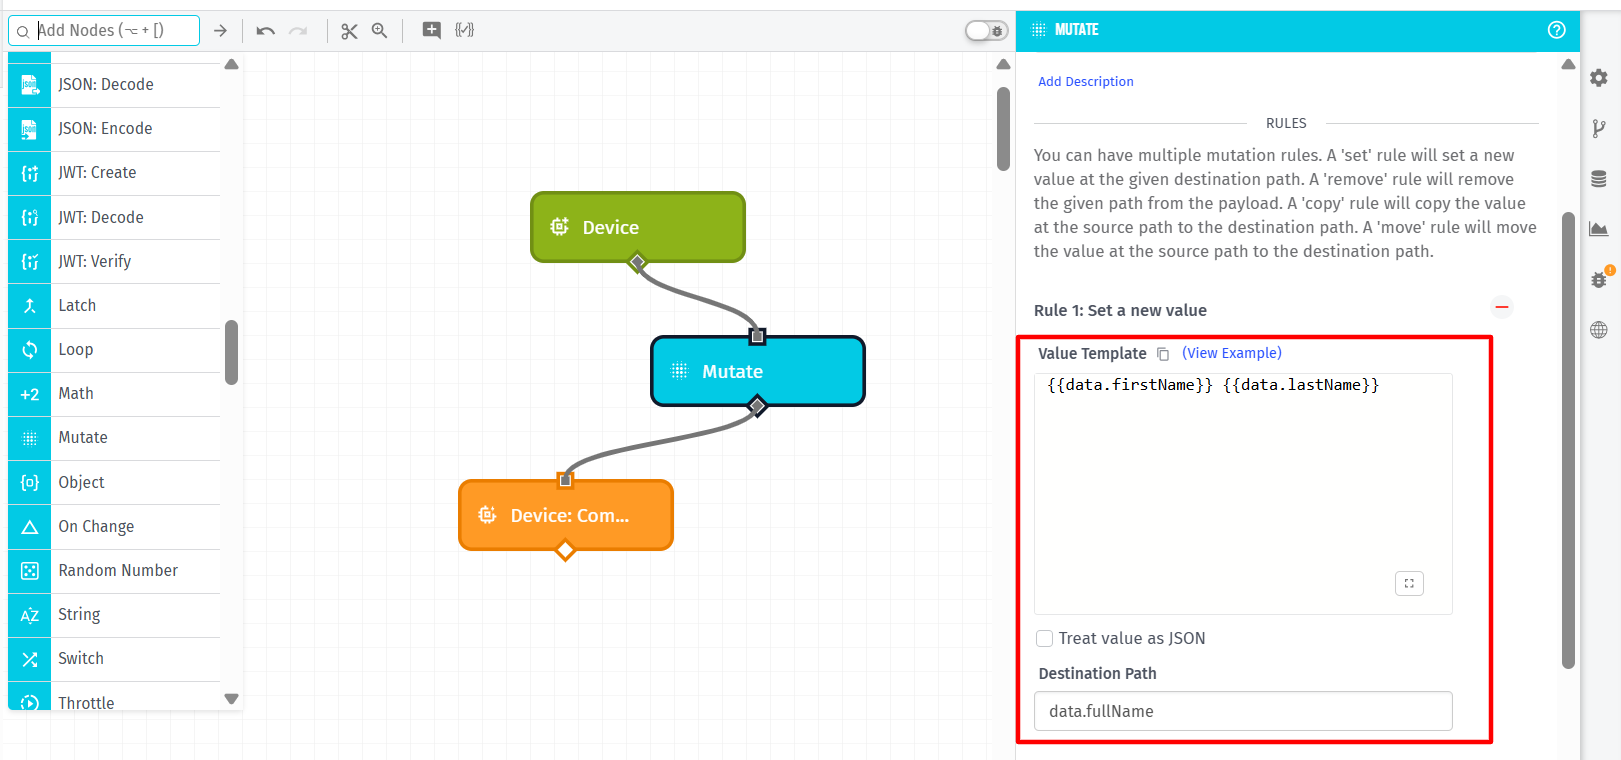
Task: Toggle the debug switch above the canvas
Action: pyautogui.click(x=986, y=31)
